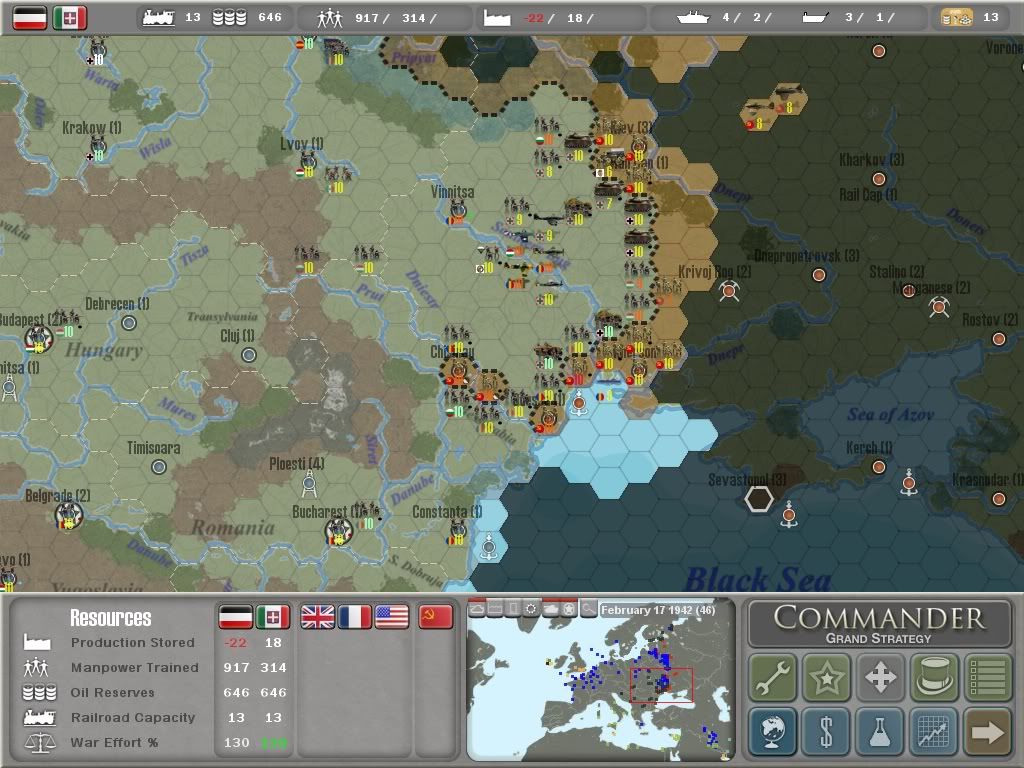Select the British flag in Resources panel
Screen dimensions: 1024x768
tap(317, 616)
